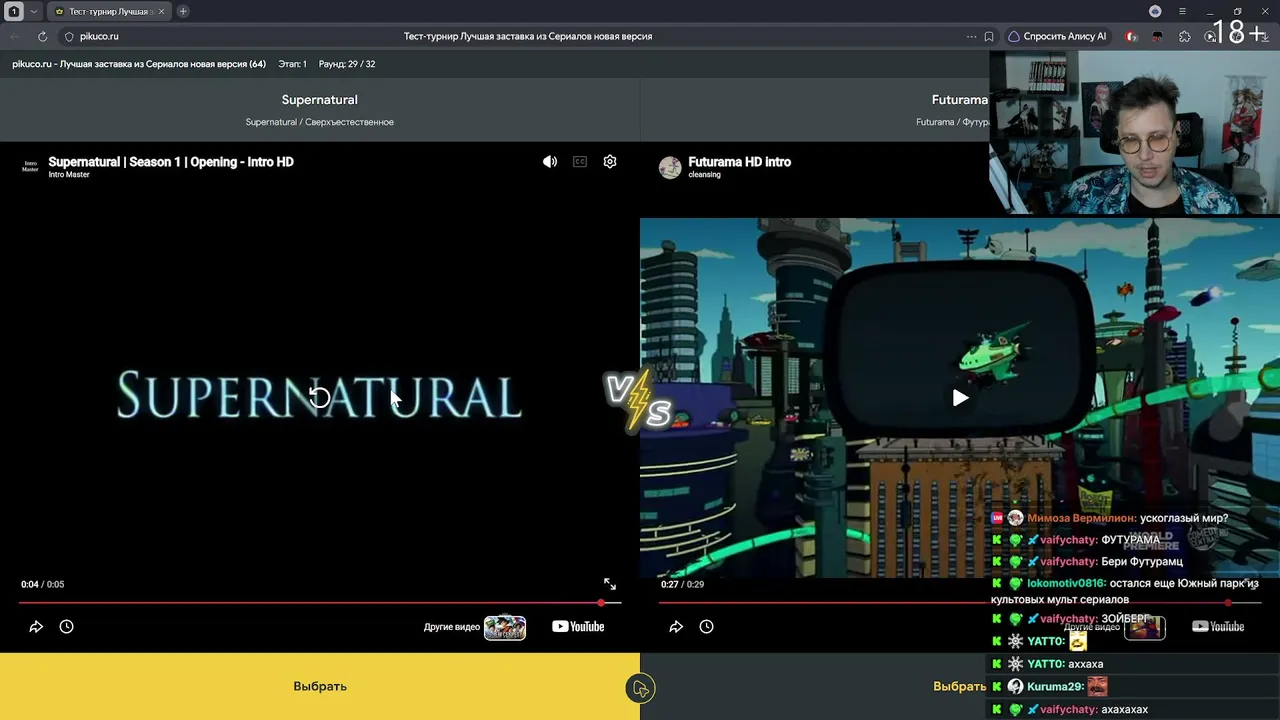Share the Futurama video

pyautogui.click(x=676, y=627)
